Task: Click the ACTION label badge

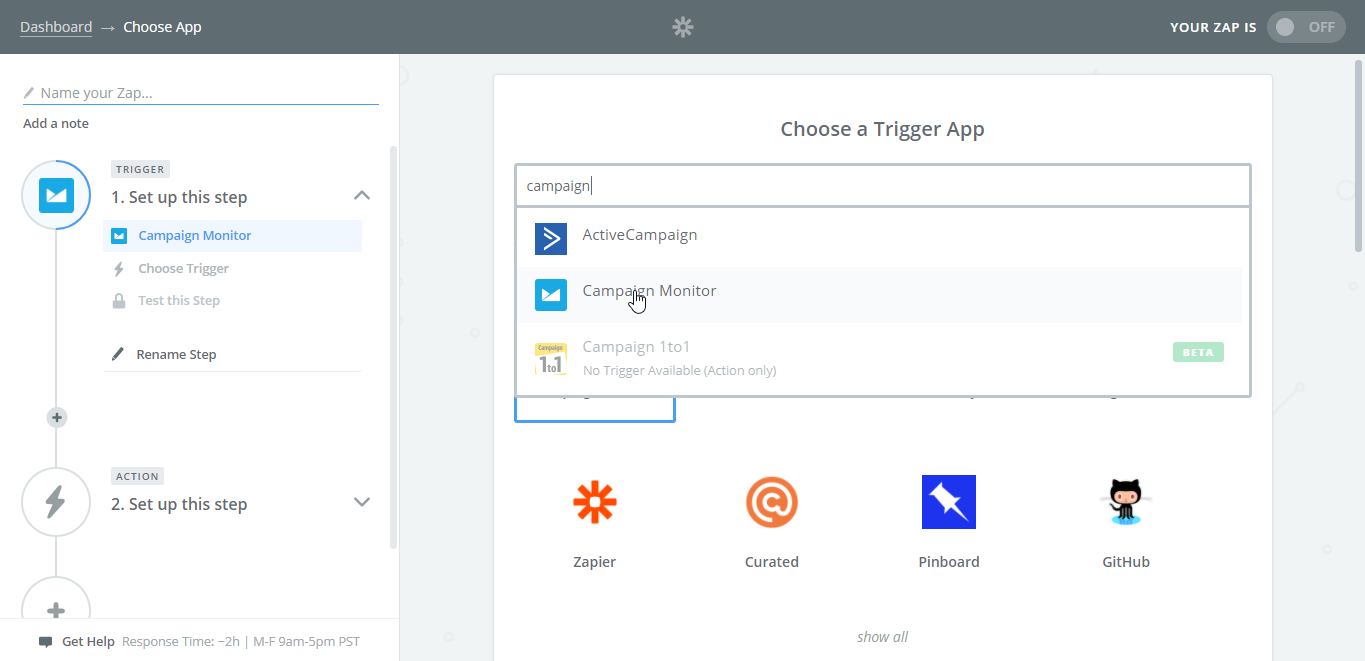Action: click(x=137, y=476)
